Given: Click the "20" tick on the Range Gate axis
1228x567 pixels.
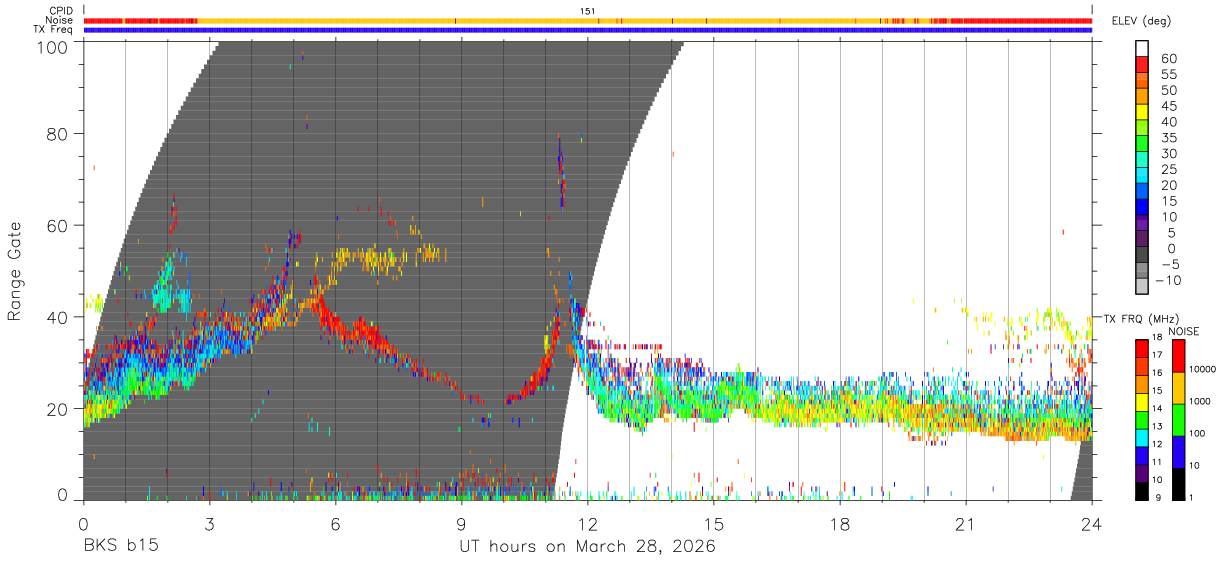Looking at the screenshot, I should (57, 409).
